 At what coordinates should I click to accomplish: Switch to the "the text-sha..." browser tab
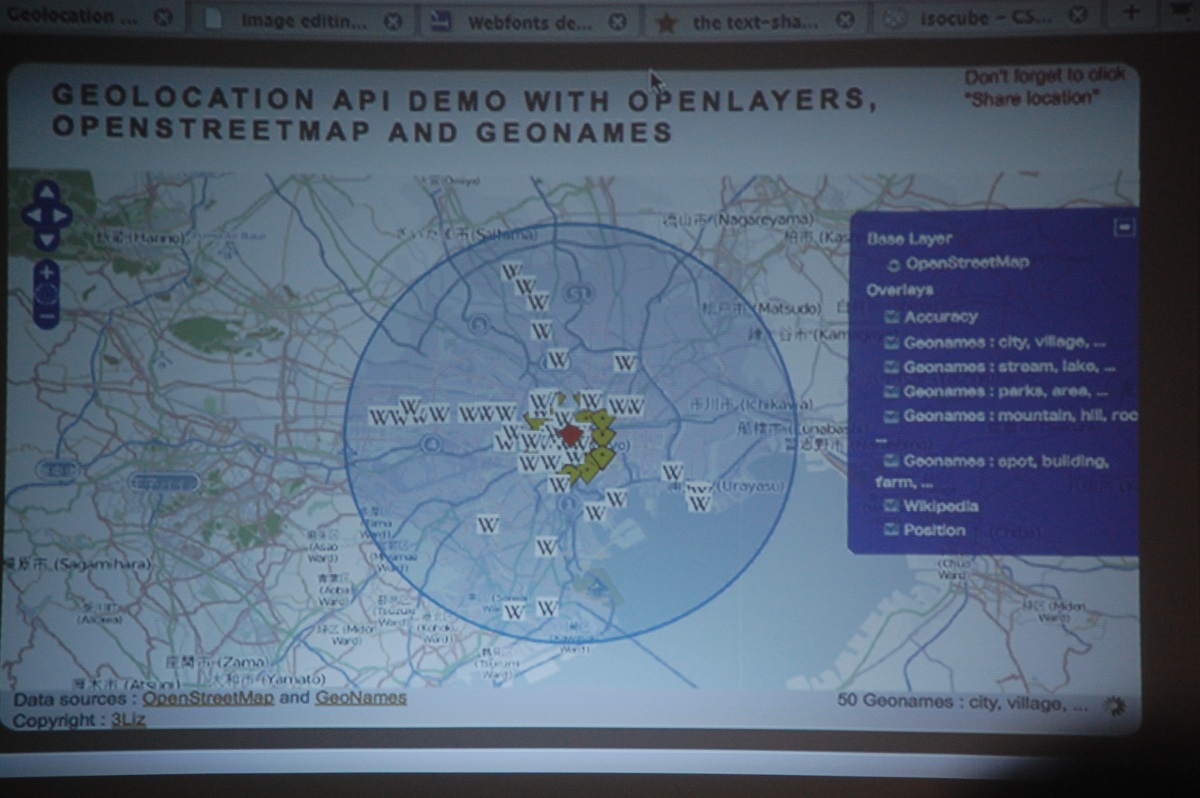click(x=753, y=20)
